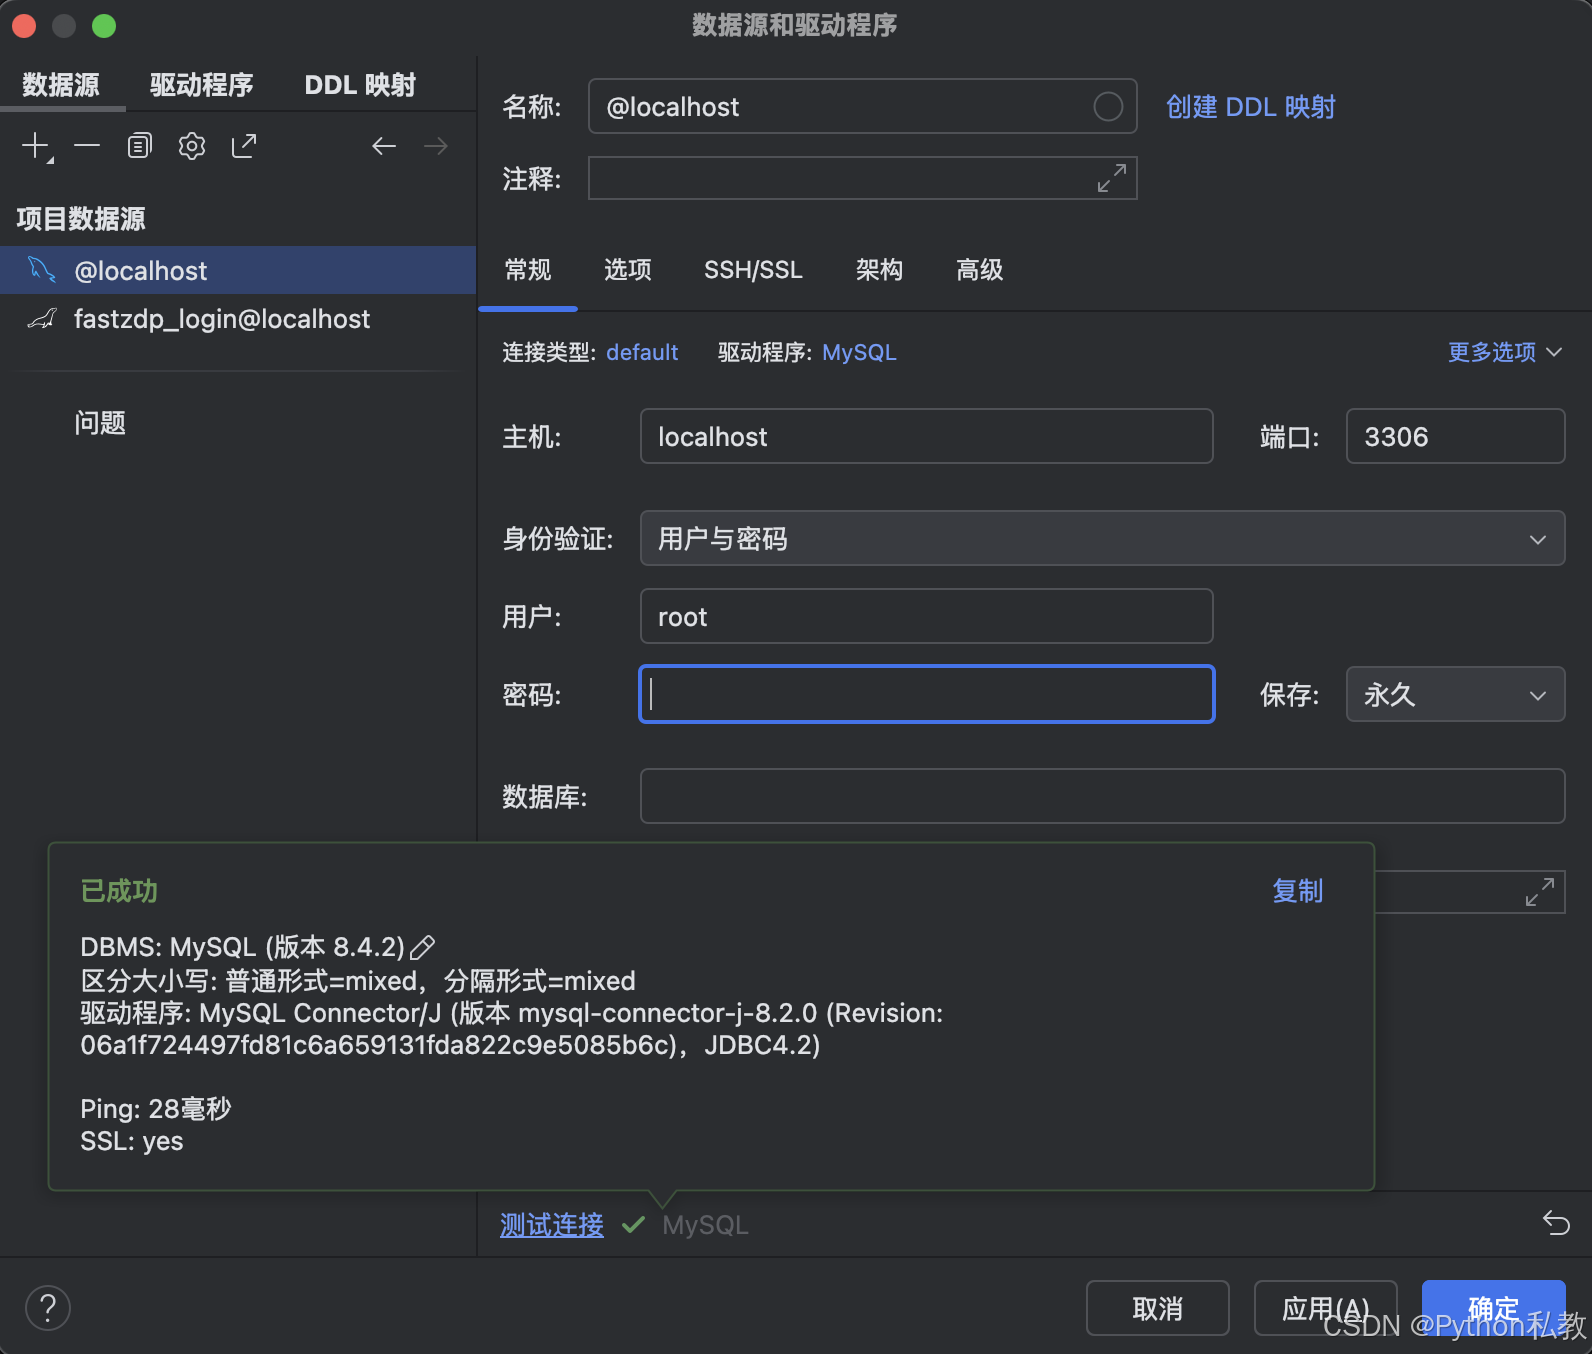The height and width of the screenshot is (1354, 1592).
Task: Expand the 更多选项 dropdown
Action: coord(1505,352)
